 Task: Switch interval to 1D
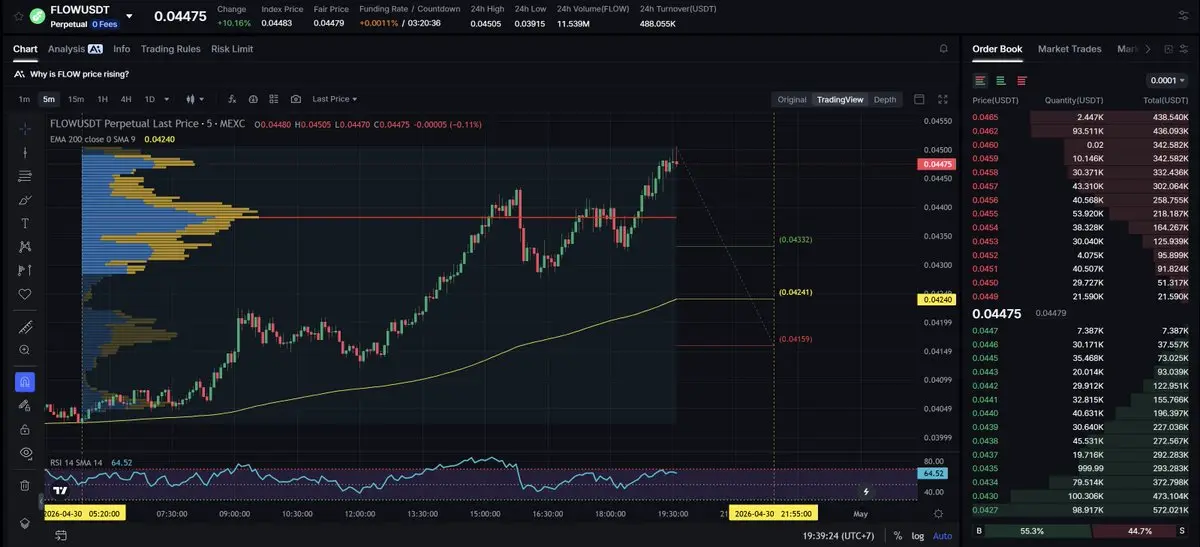[150, 99]
